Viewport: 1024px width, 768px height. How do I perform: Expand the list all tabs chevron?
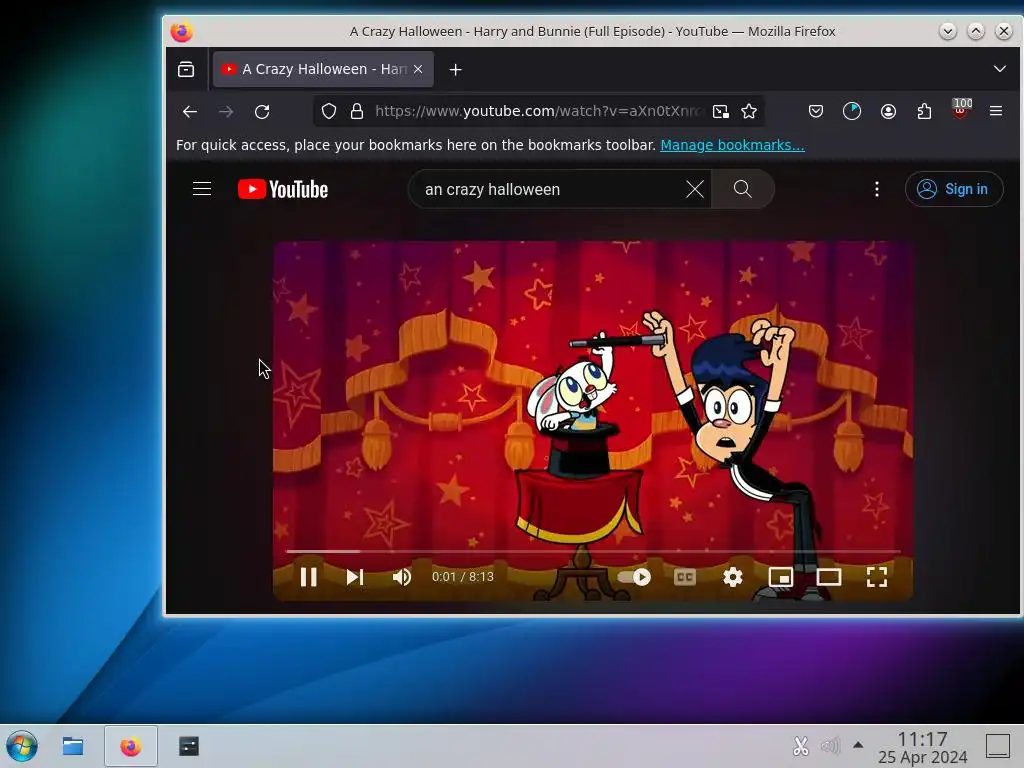pyautogui.click(x=999, y=69)
